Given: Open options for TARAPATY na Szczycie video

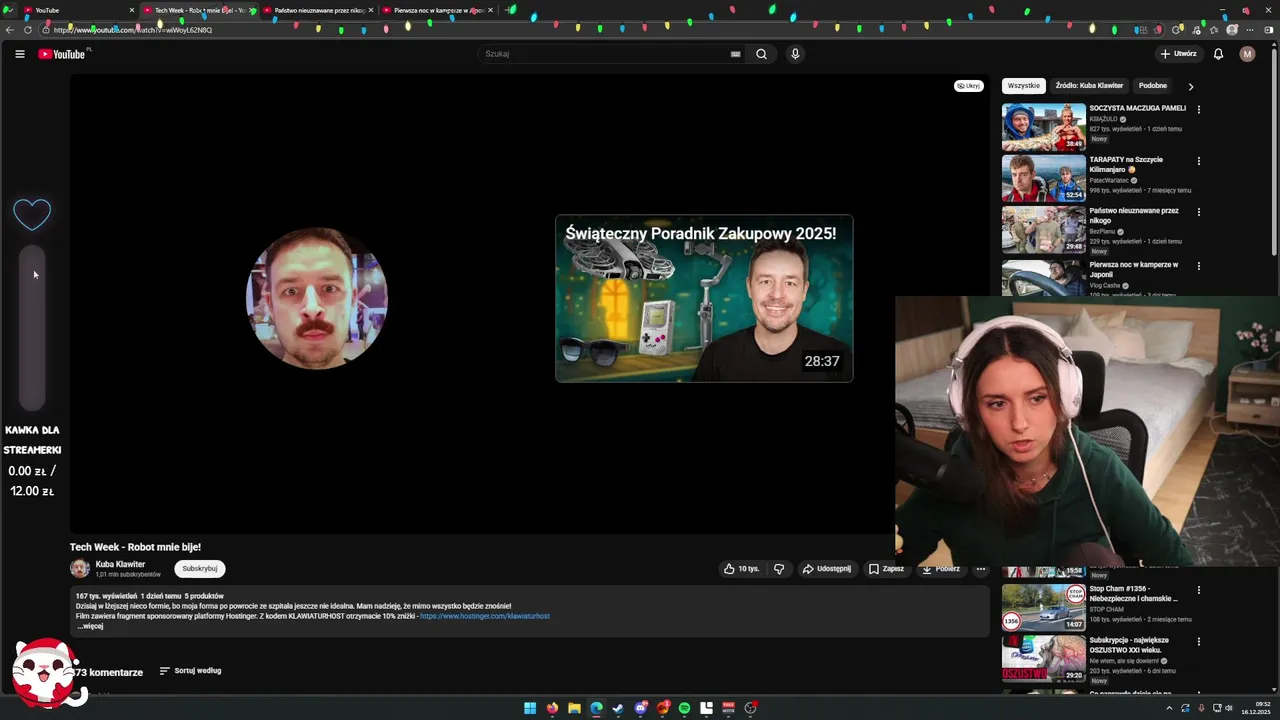Looking at the screenshot, I should 1198,160.
